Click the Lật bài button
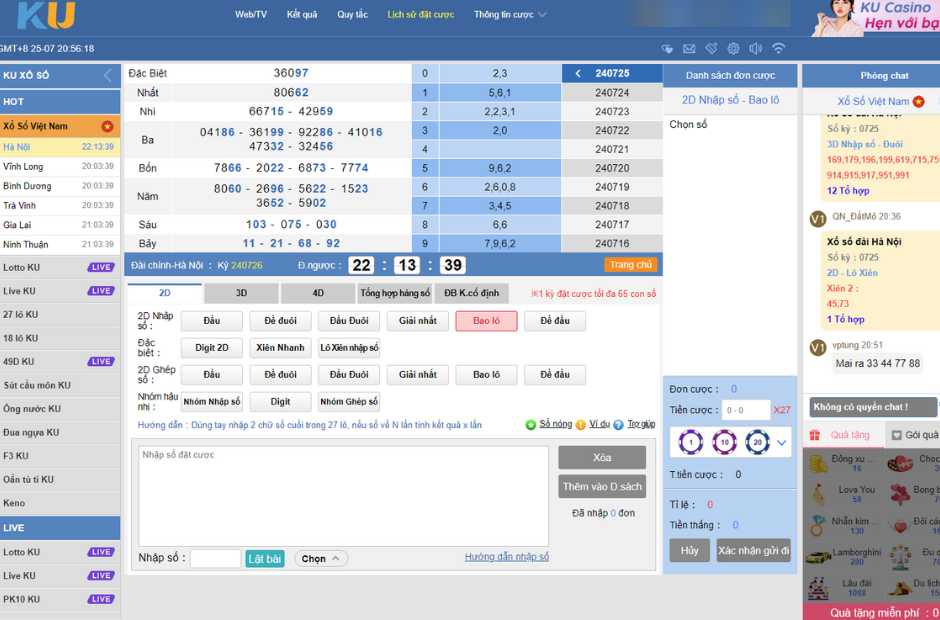This screenshot has width=940, height=620. pos(264,559)
